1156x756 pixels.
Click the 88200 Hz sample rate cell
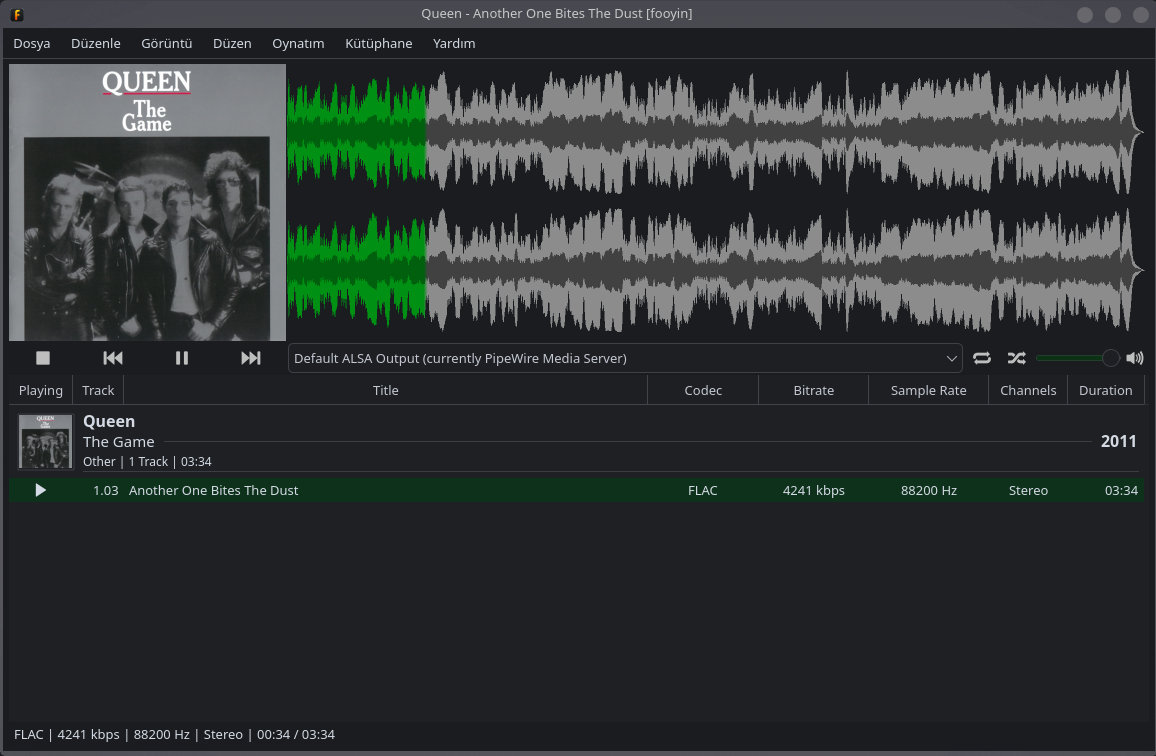(929, 490)
